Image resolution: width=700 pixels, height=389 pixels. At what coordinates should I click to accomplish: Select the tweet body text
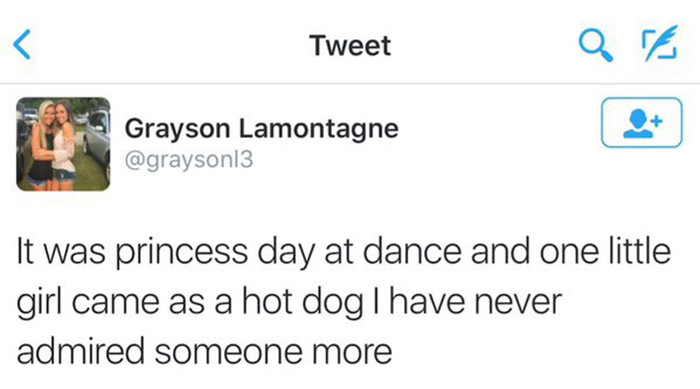point(344,301)
